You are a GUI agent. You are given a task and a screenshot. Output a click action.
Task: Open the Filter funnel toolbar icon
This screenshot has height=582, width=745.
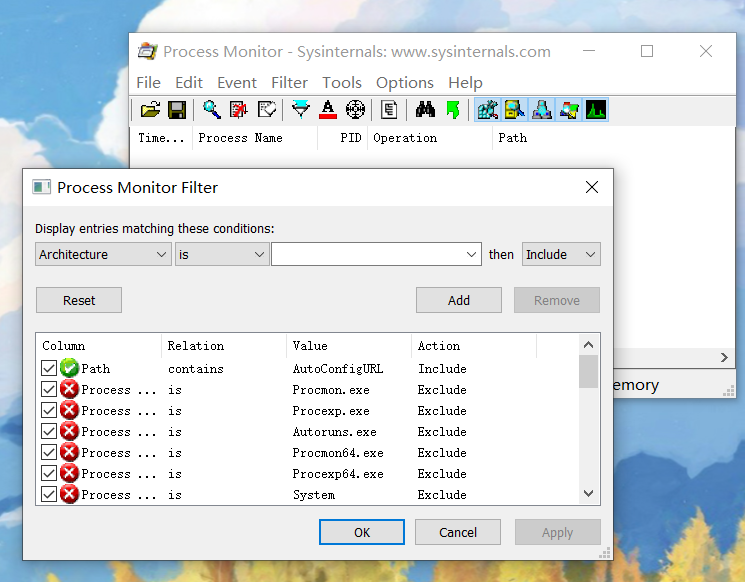[x=301, y=110]
